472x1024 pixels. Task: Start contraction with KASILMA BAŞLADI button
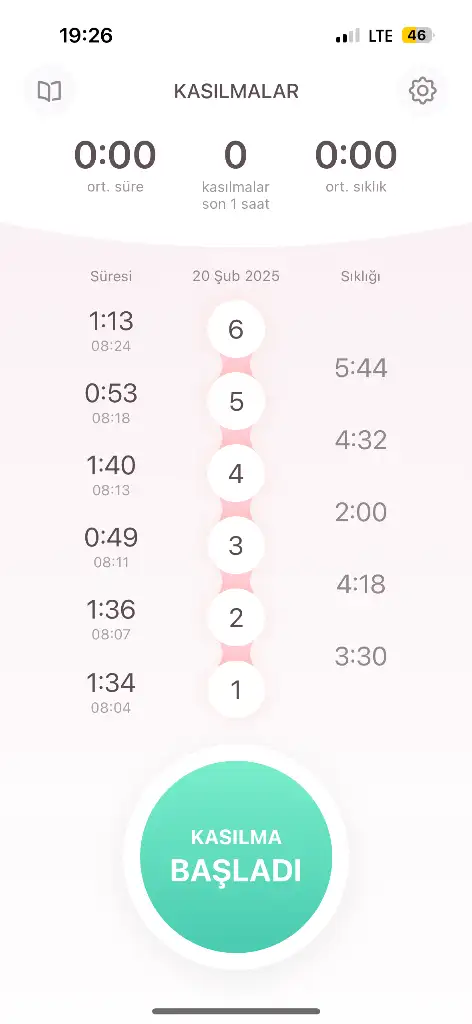pos(236,856)
